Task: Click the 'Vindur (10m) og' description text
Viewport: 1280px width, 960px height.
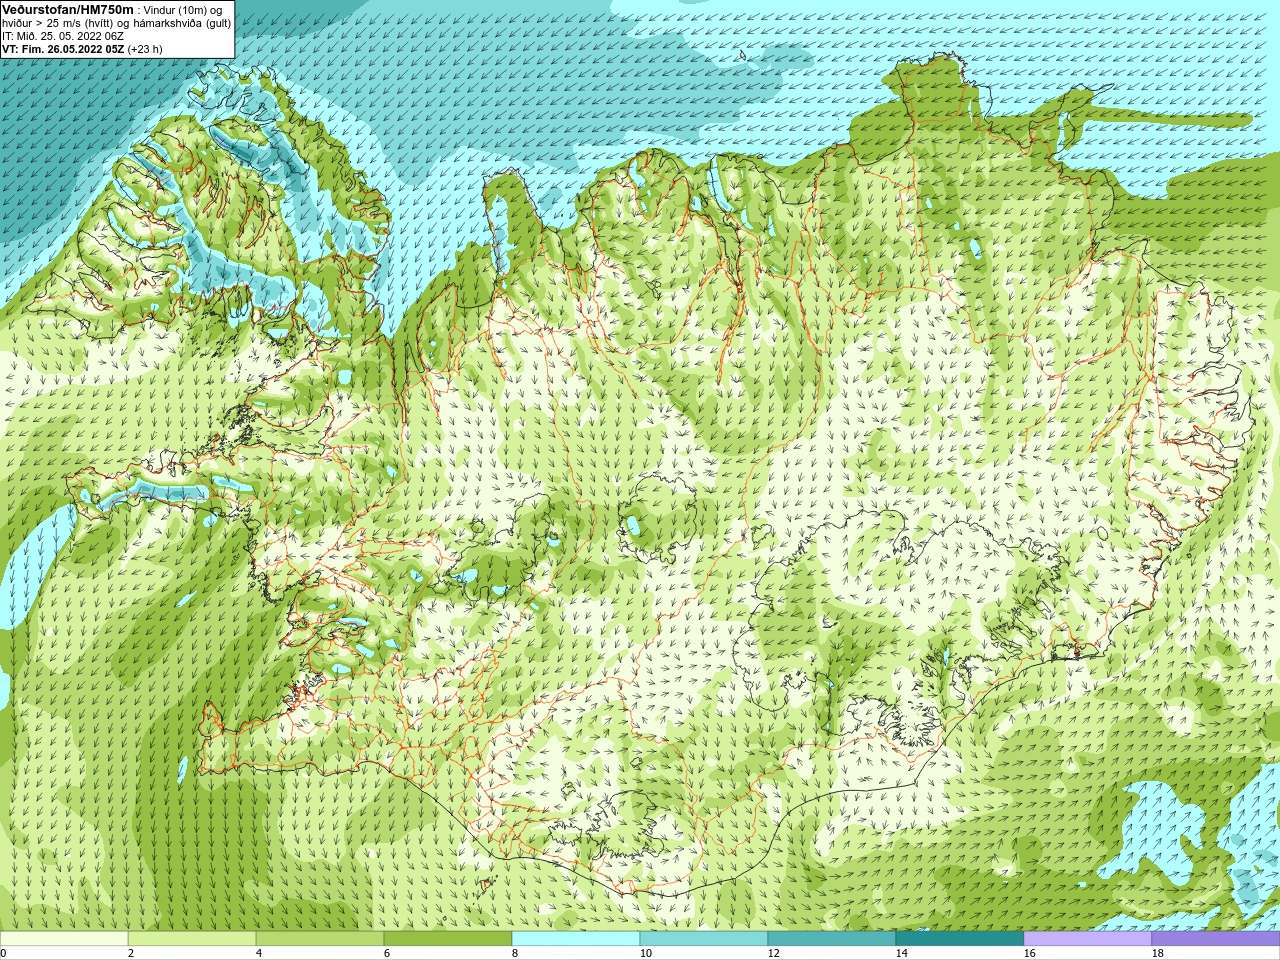Action: coord(183,10)
